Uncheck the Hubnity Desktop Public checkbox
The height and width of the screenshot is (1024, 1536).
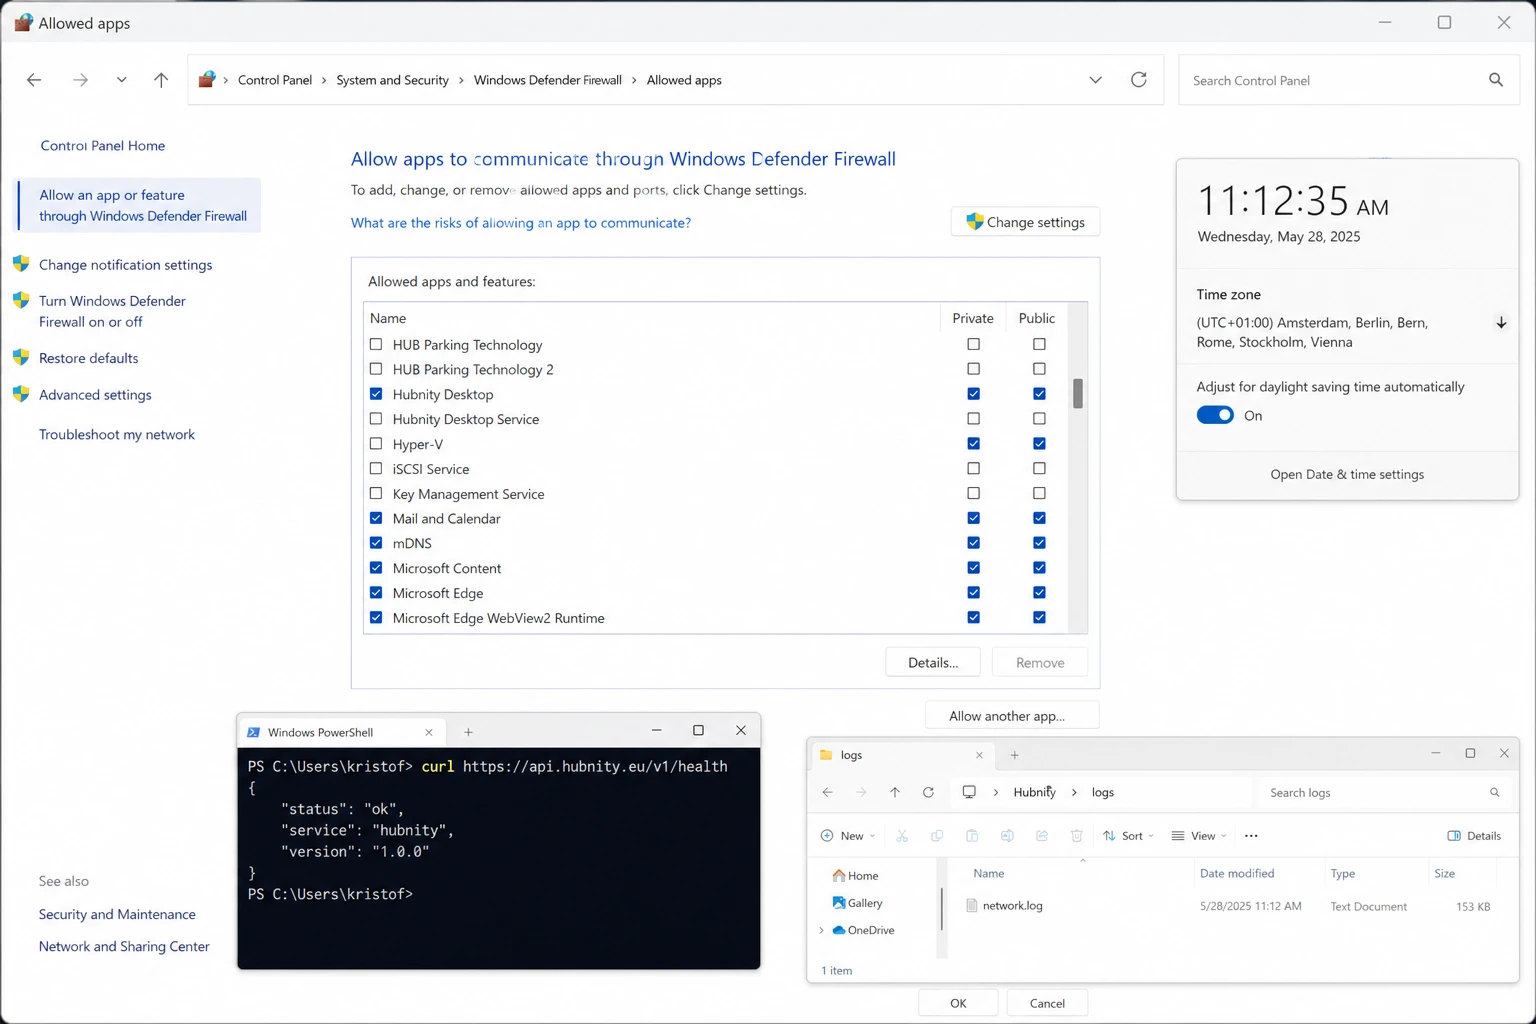click(x=1039, y=394)
